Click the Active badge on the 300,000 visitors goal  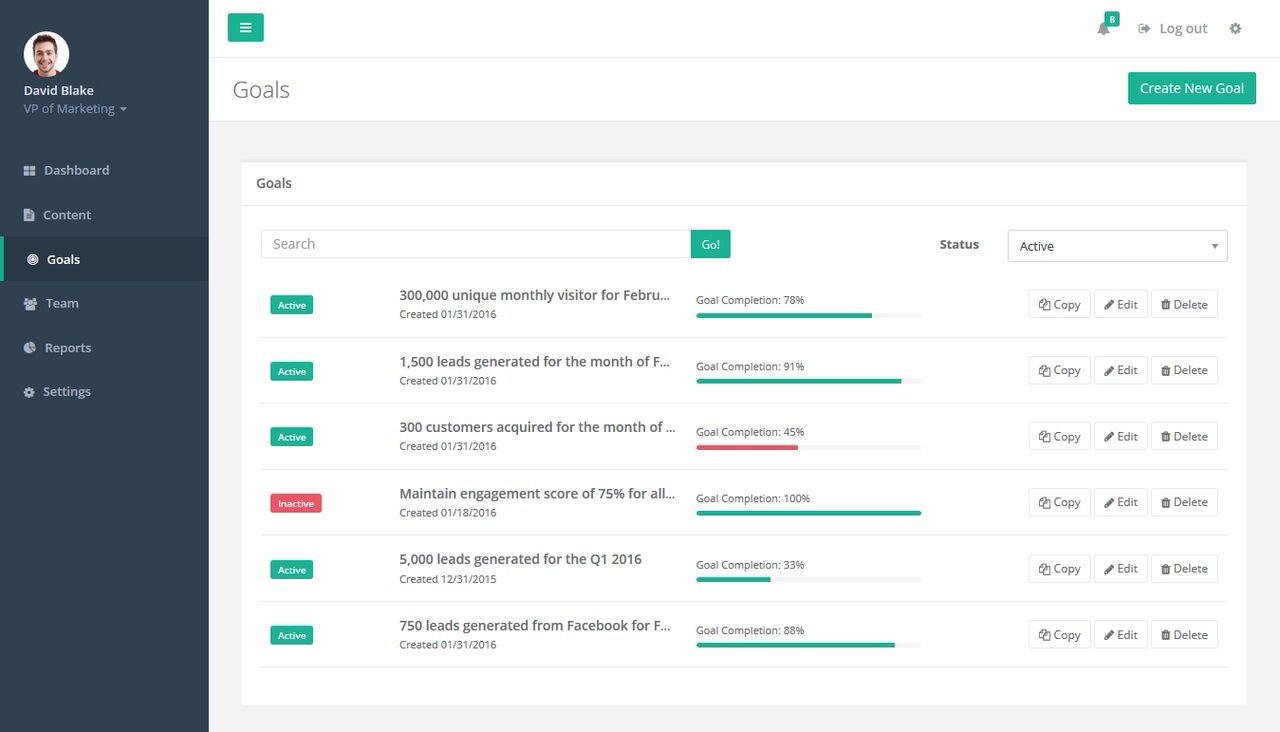pyautogui.click(x=291, y=304)
